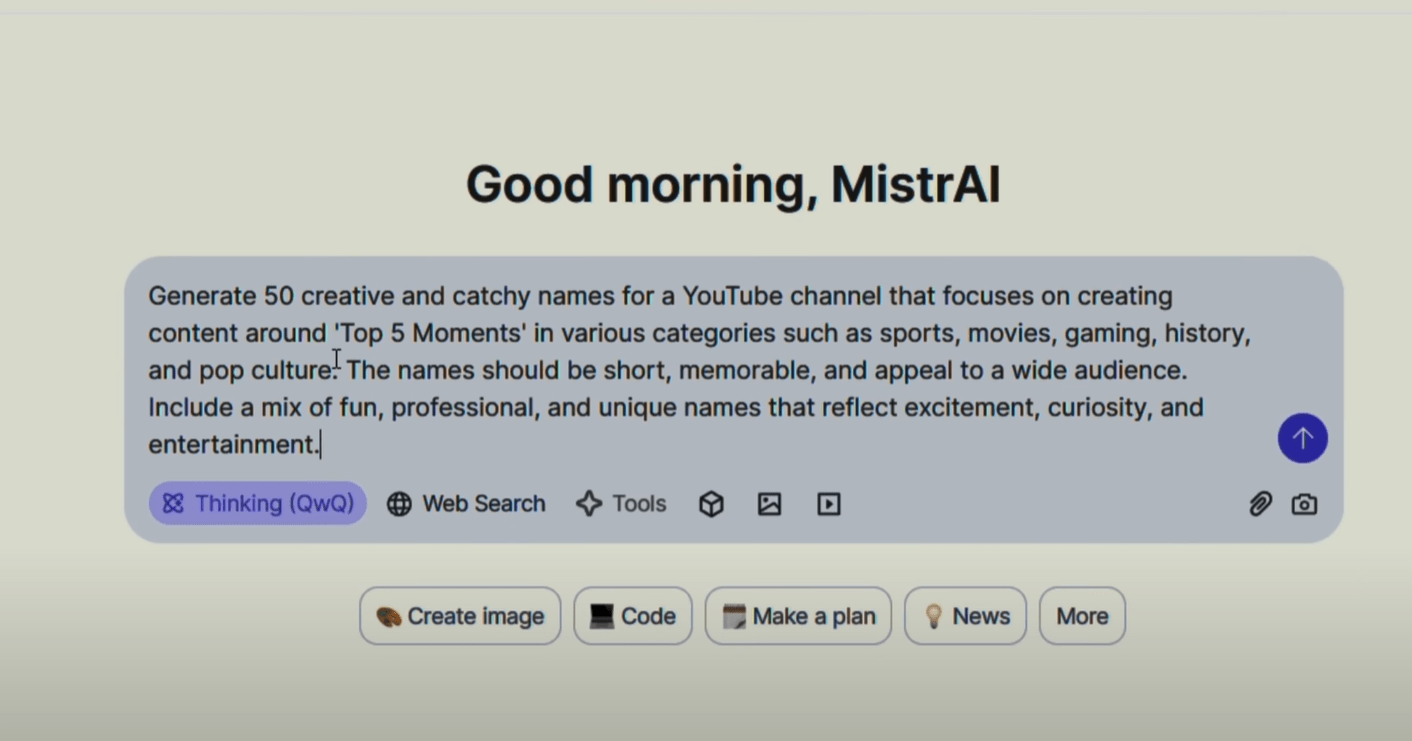Screen dimensions: 1412x741
Task: Attach a file using the paperclip
Action: pyautogui.click(x=1260, y=504)
